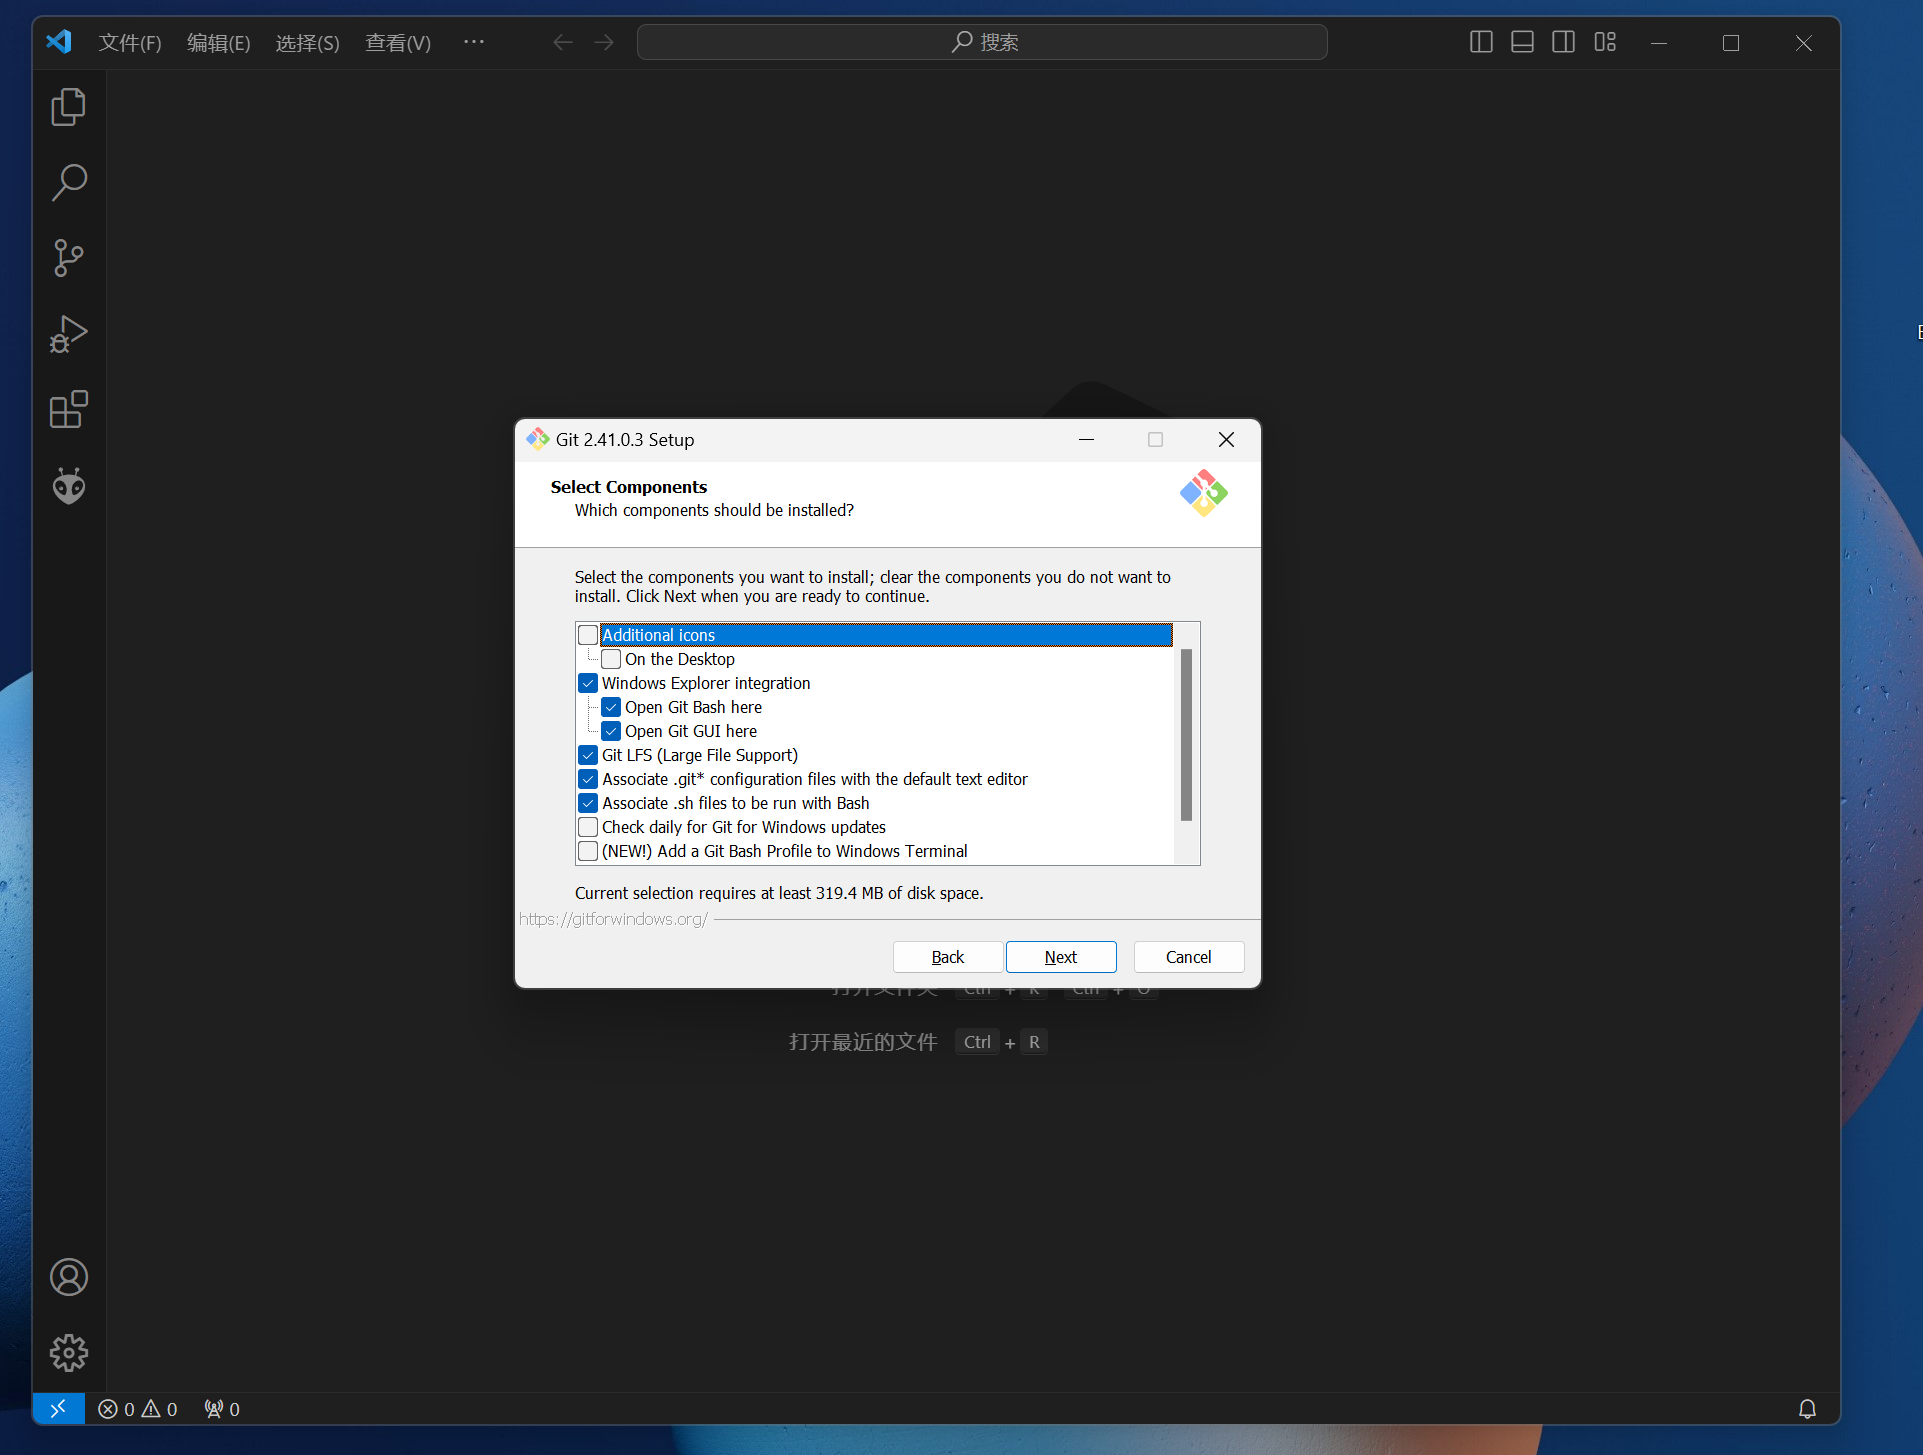Image resolution: width=1923 pixels, height=1455 pixels.
Task: Uncheck Git LFS (Large File Support)
Action: pos(588,755)
